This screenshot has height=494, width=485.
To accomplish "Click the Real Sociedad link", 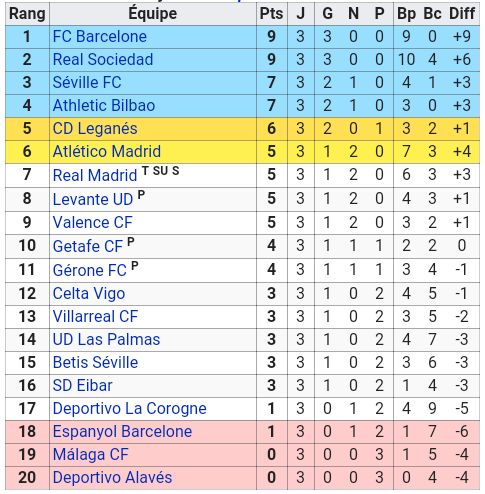I will click(103, 59).
